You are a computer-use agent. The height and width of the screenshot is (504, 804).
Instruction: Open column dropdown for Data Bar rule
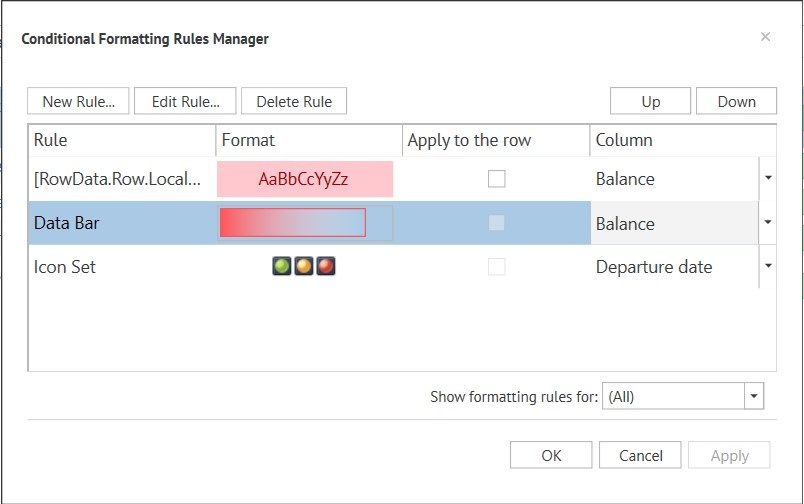pos(768,223)
